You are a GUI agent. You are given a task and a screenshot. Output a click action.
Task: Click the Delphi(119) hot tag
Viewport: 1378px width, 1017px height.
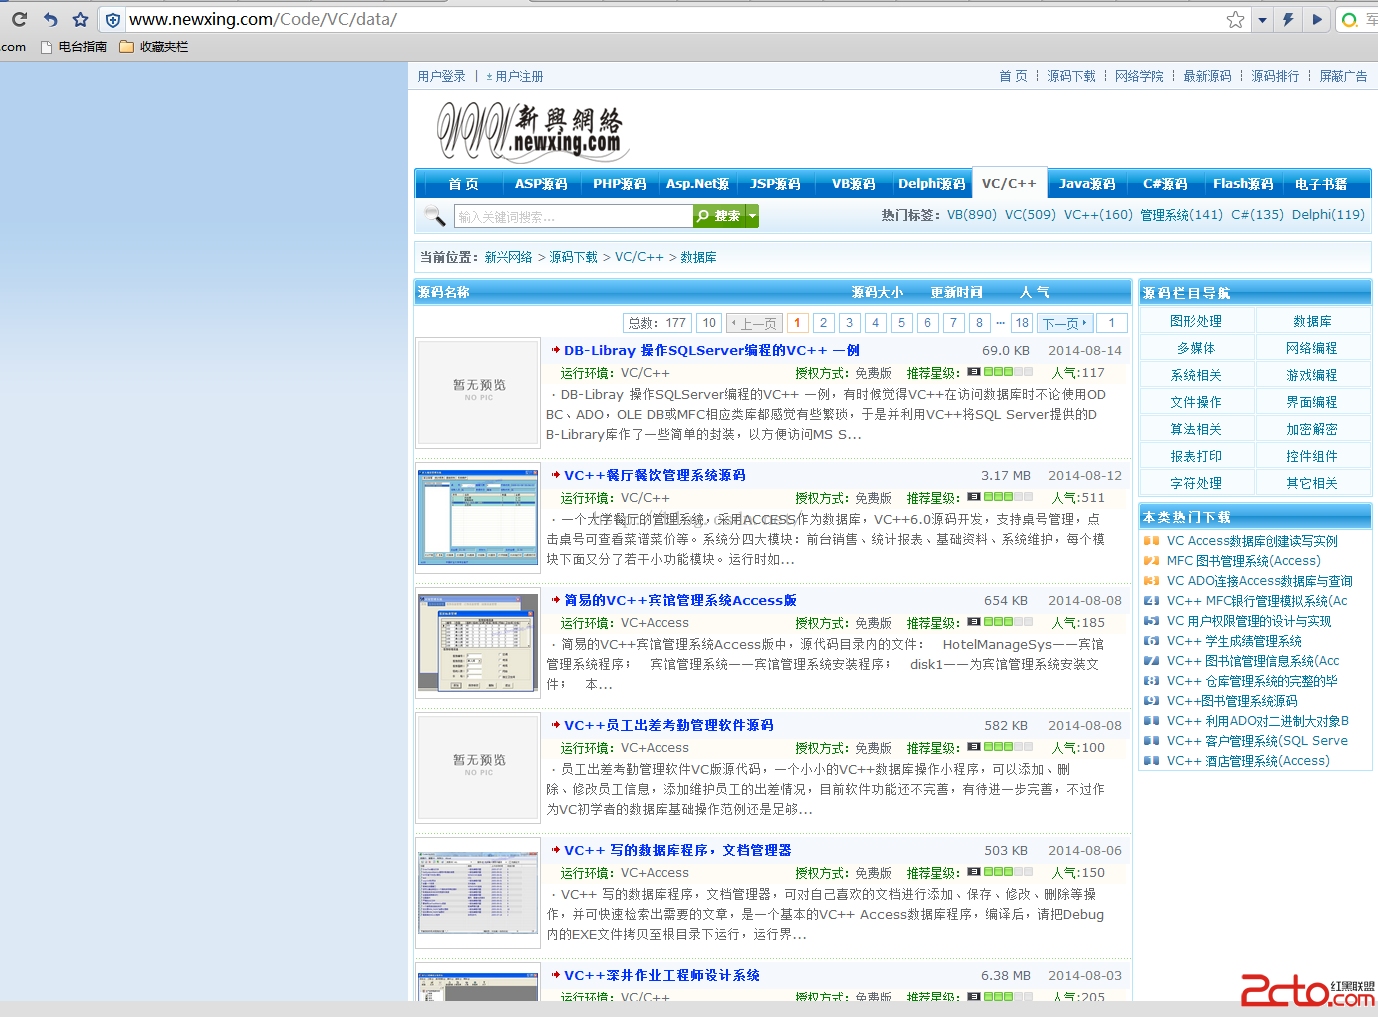pyautogui.click(x=1328, y=214)
